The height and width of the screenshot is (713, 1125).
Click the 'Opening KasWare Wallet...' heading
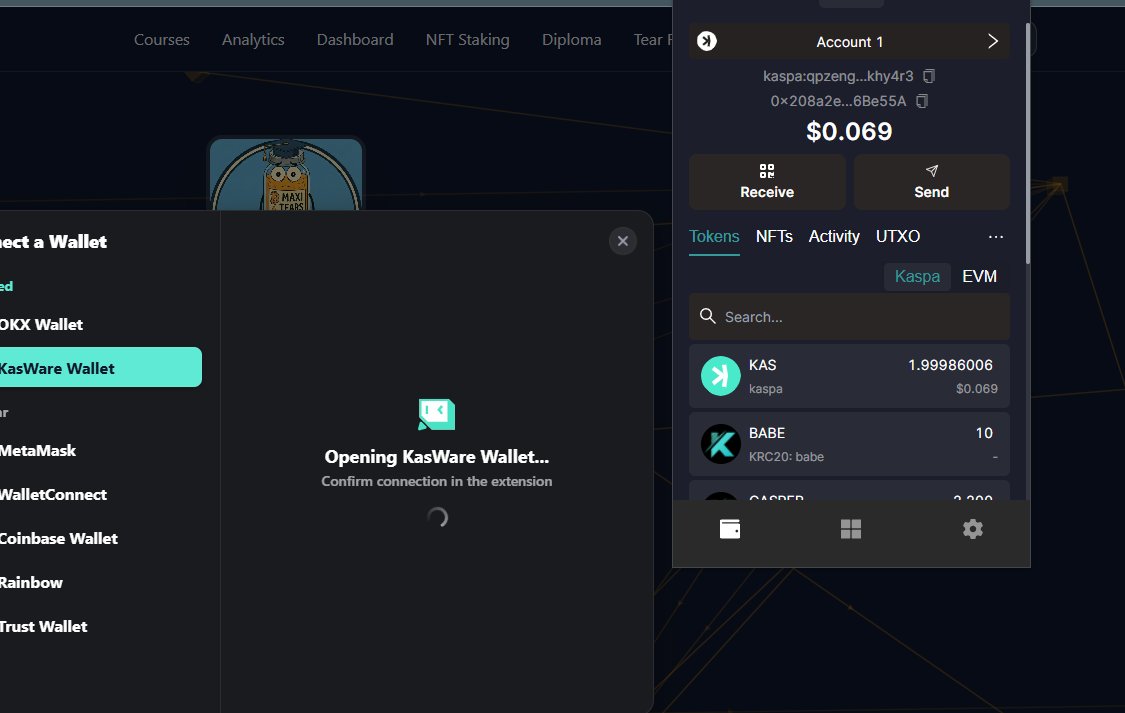436,457
